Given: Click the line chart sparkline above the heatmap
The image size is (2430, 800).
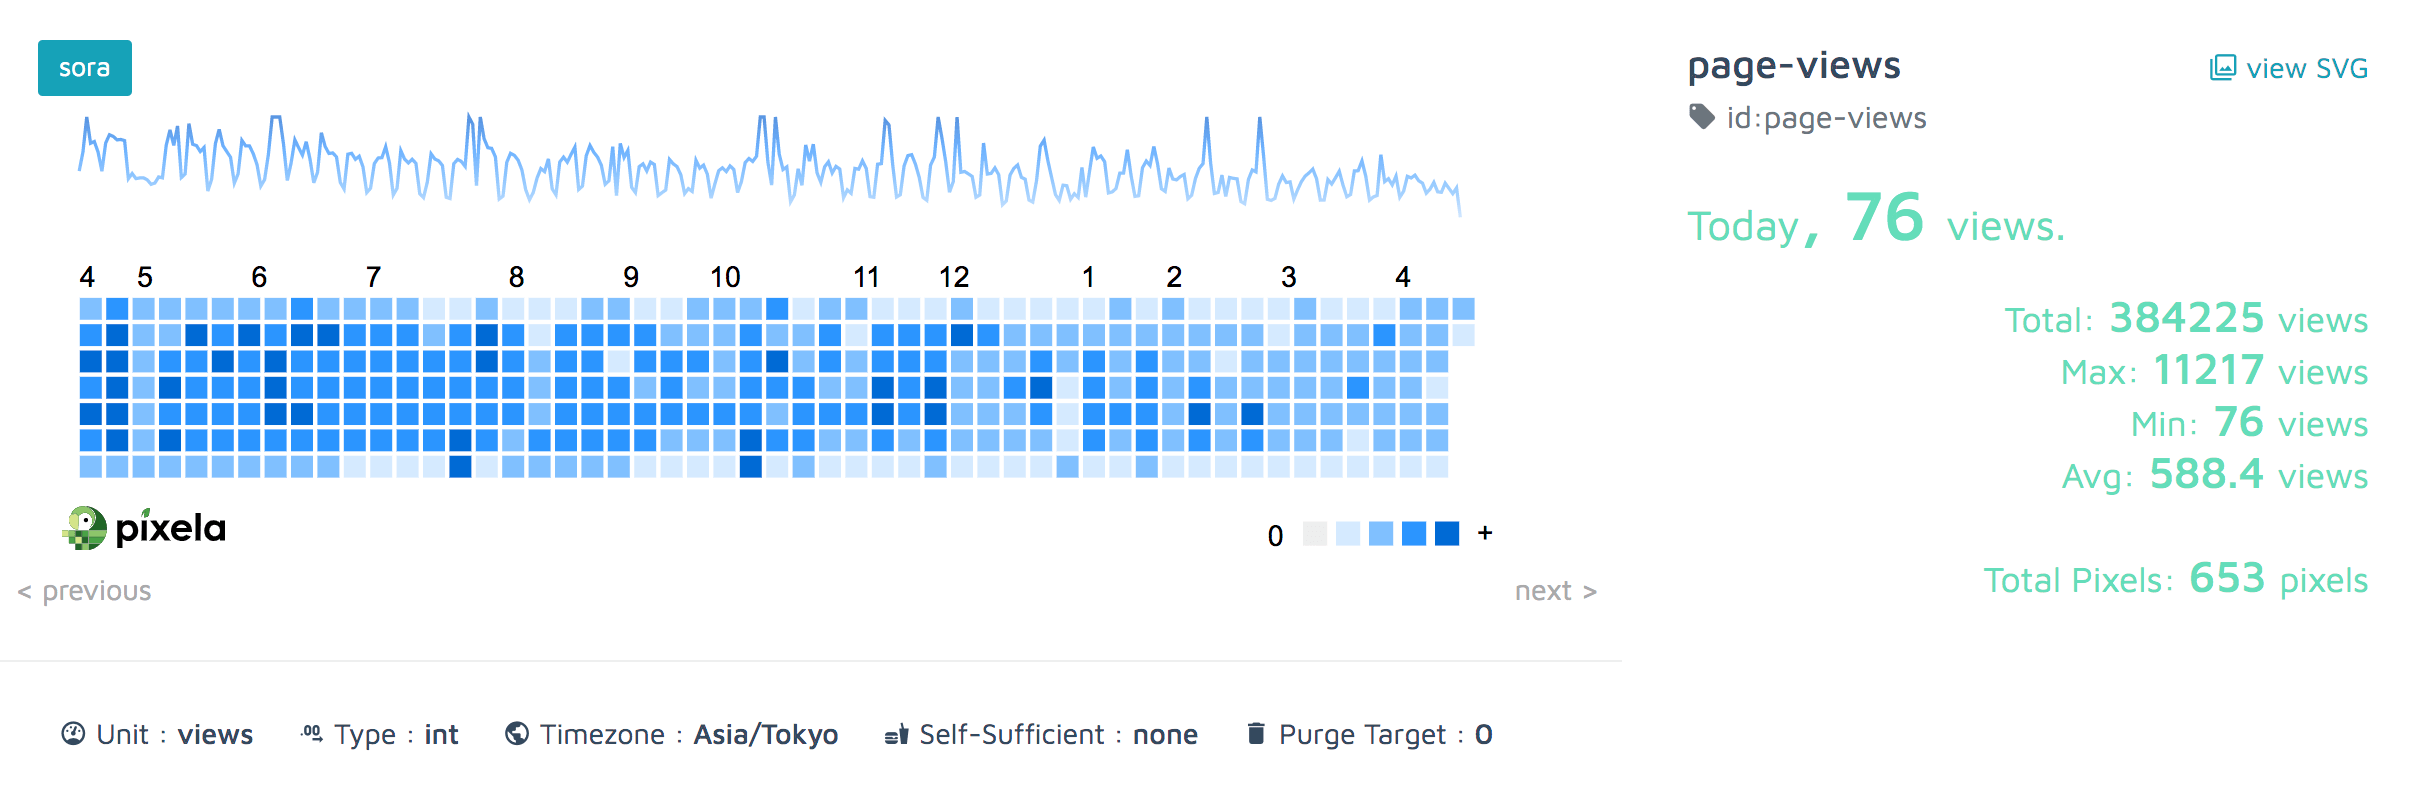Looking at the screenshot, I should (x=770, y=160).
